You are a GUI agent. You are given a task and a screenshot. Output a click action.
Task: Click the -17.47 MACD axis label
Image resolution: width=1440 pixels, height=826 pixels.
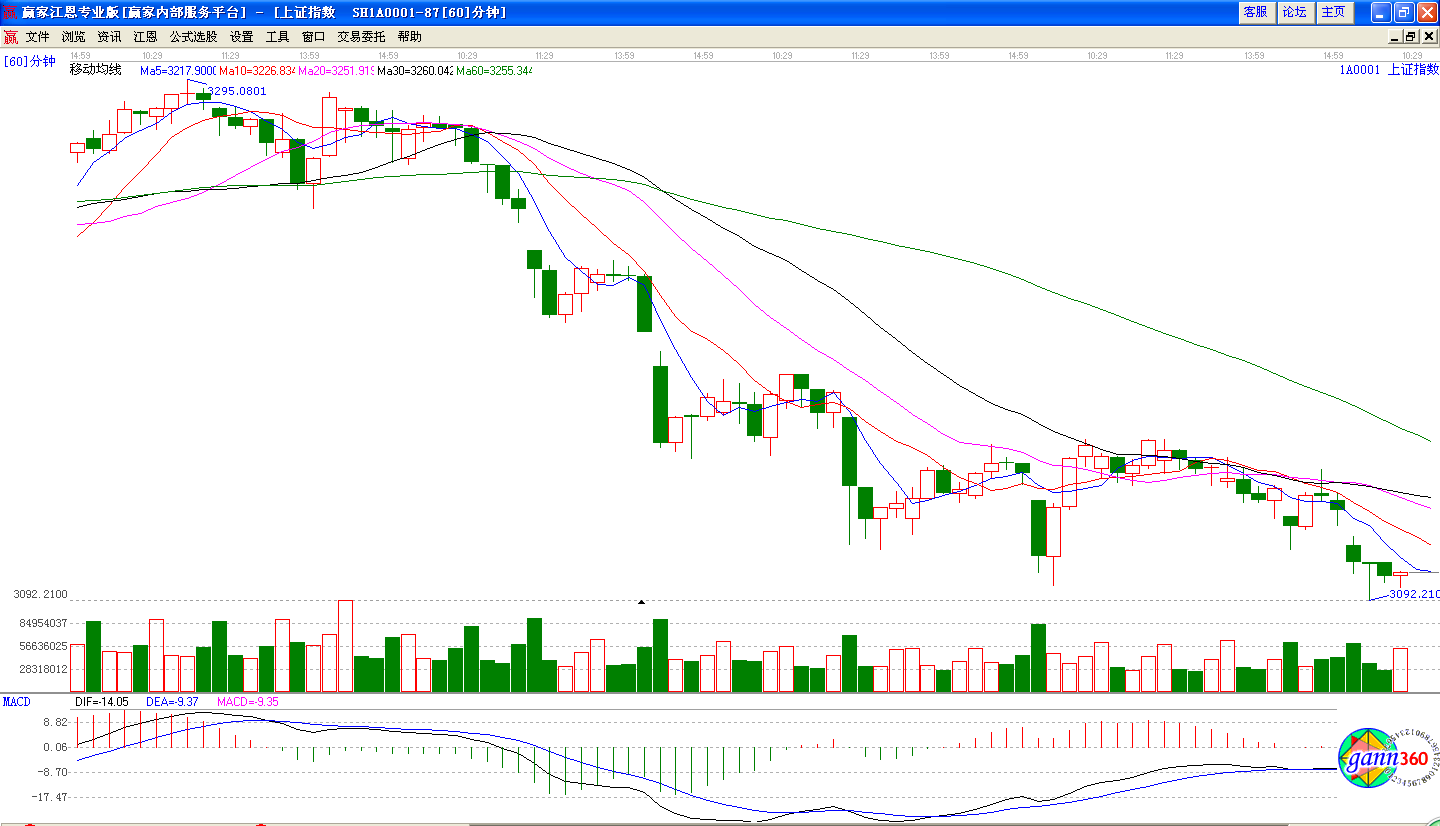49,797
